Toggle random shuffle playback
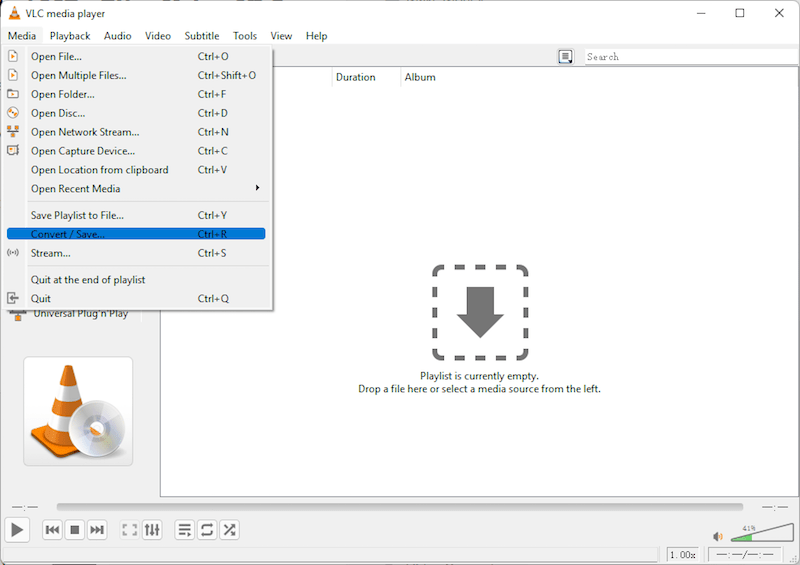800x565 pixels. click(x=230, y=530)
